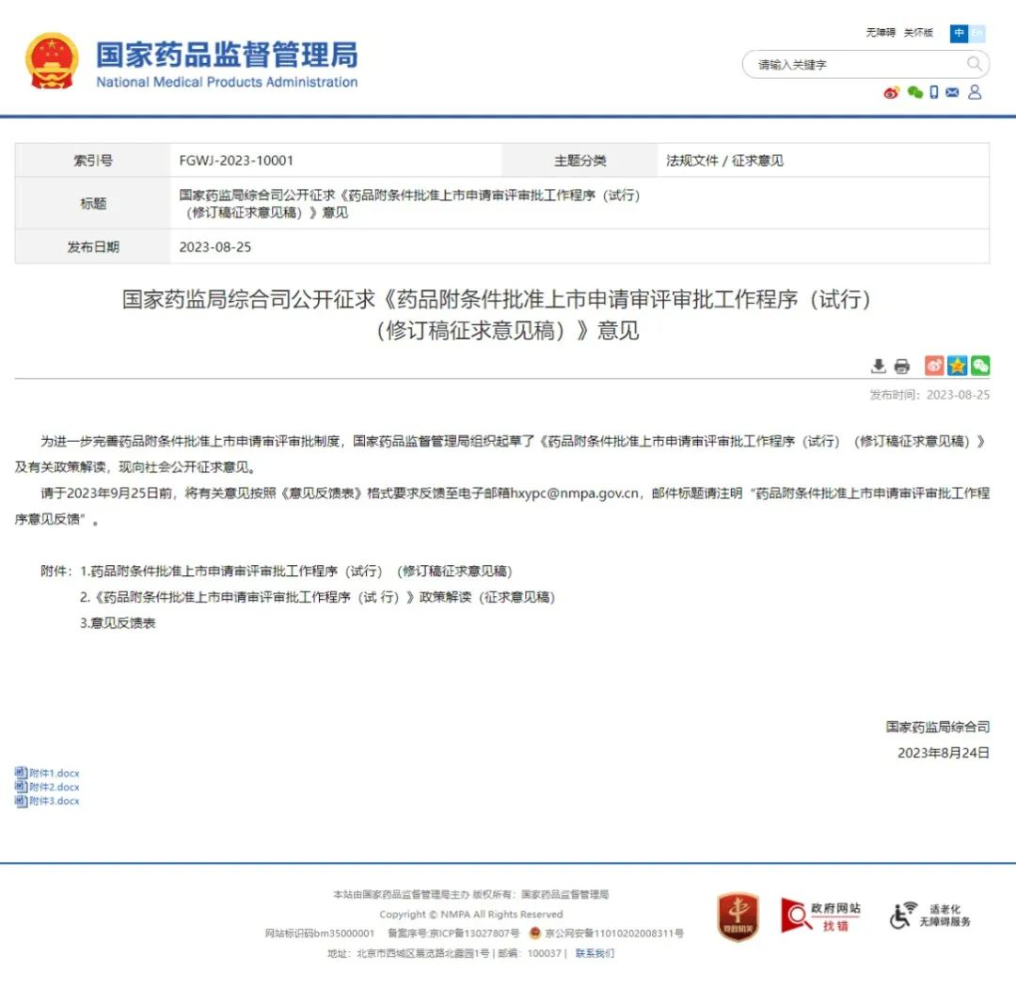Click the national emblem logo in the header

53,61
